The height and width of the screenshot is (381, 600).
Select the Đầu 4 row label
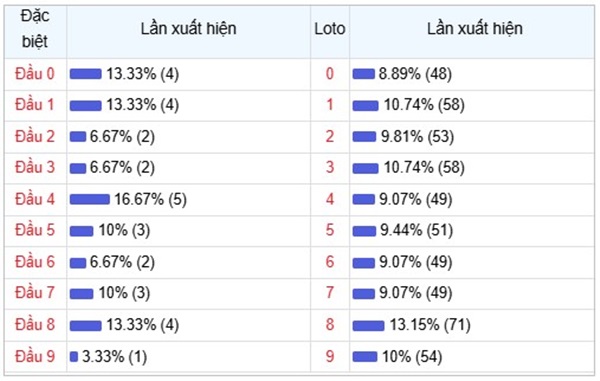coord(35,199)
